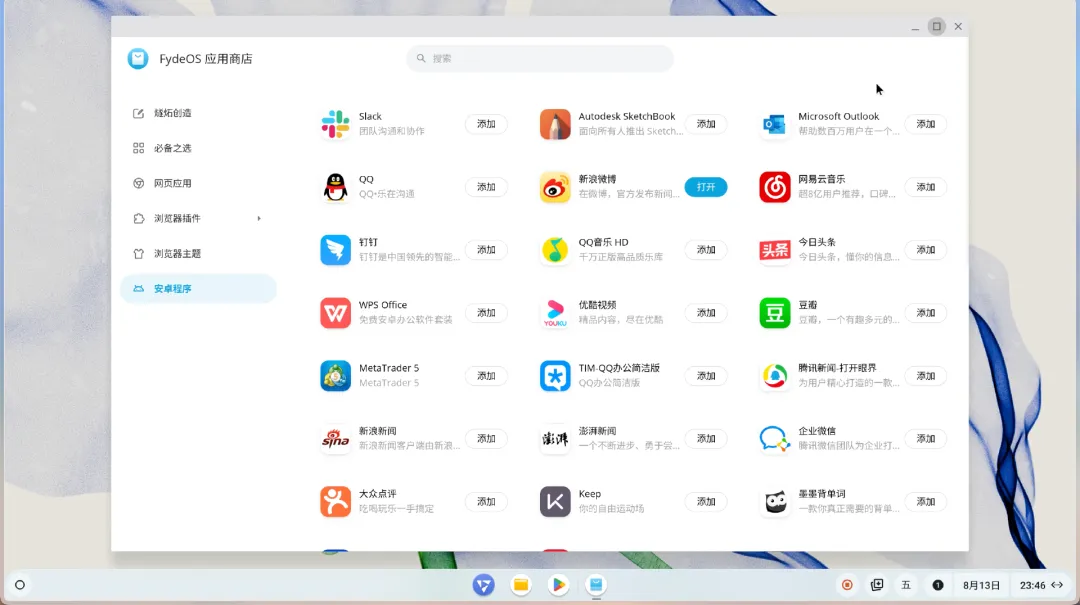Add Keep using 添加 button
Screen dimensions: 1080x605
coord(706,502)
